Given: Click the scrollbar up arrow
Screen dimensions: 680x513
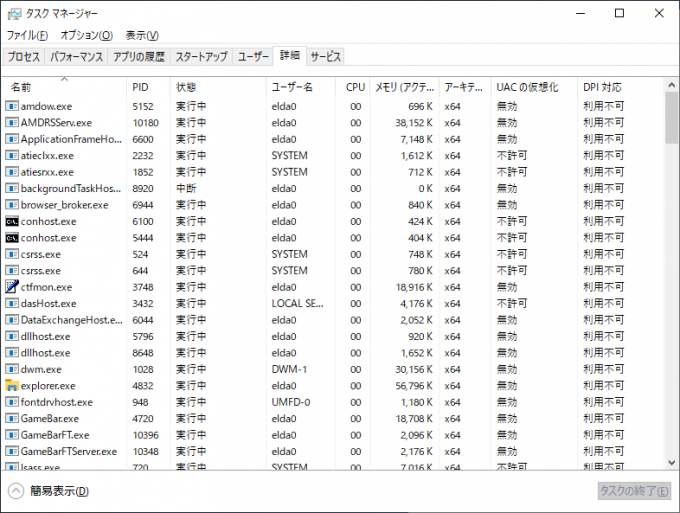Looking at the screenshot, I should [672, 85].
